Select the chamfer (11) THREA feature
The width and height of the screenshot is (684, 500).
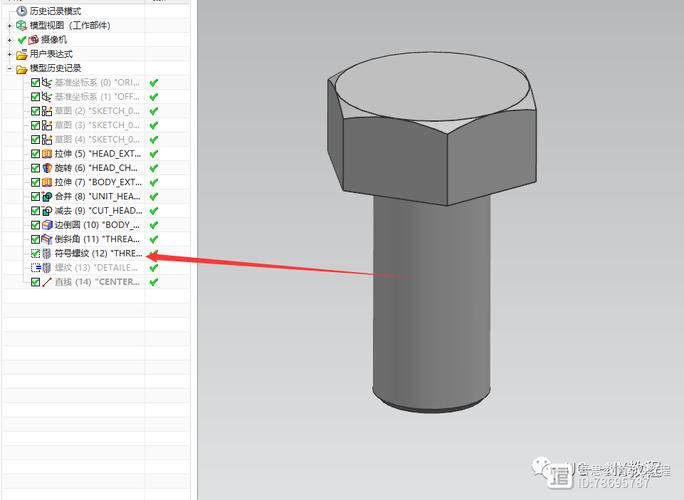[97, 239]
